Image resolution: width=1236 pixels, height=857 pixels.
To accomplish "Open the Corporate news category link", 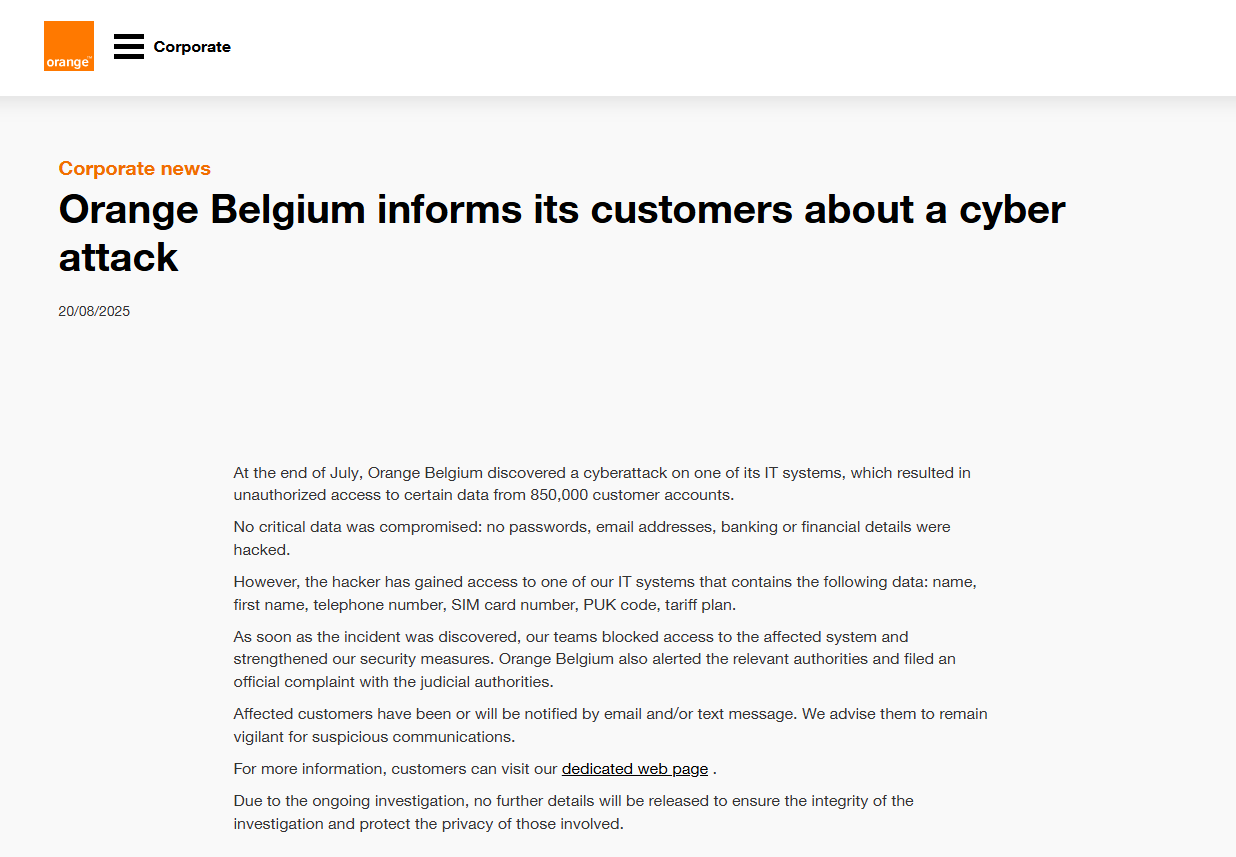I will pyautogui.click(x=135, y=168).
